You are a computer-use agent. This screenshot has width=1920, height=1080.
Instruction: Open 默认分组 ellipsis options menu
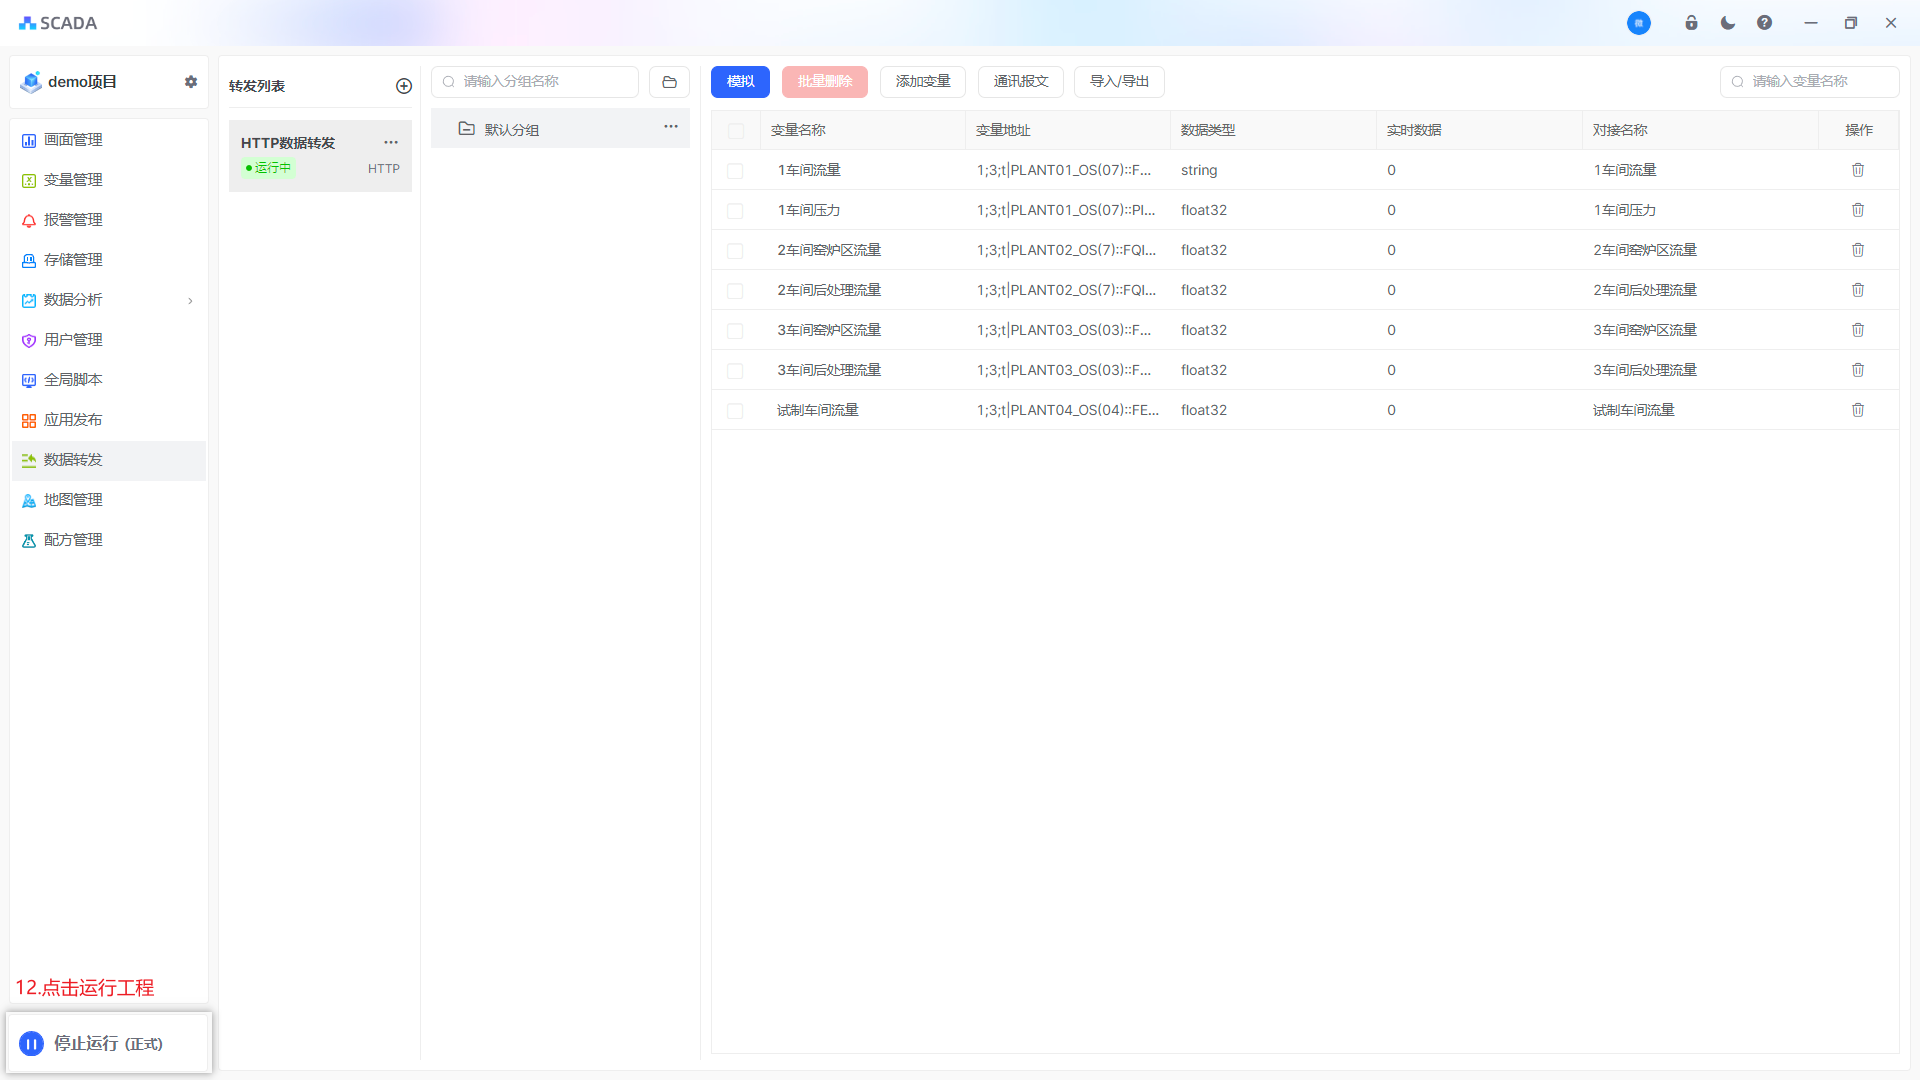(670, 127)
